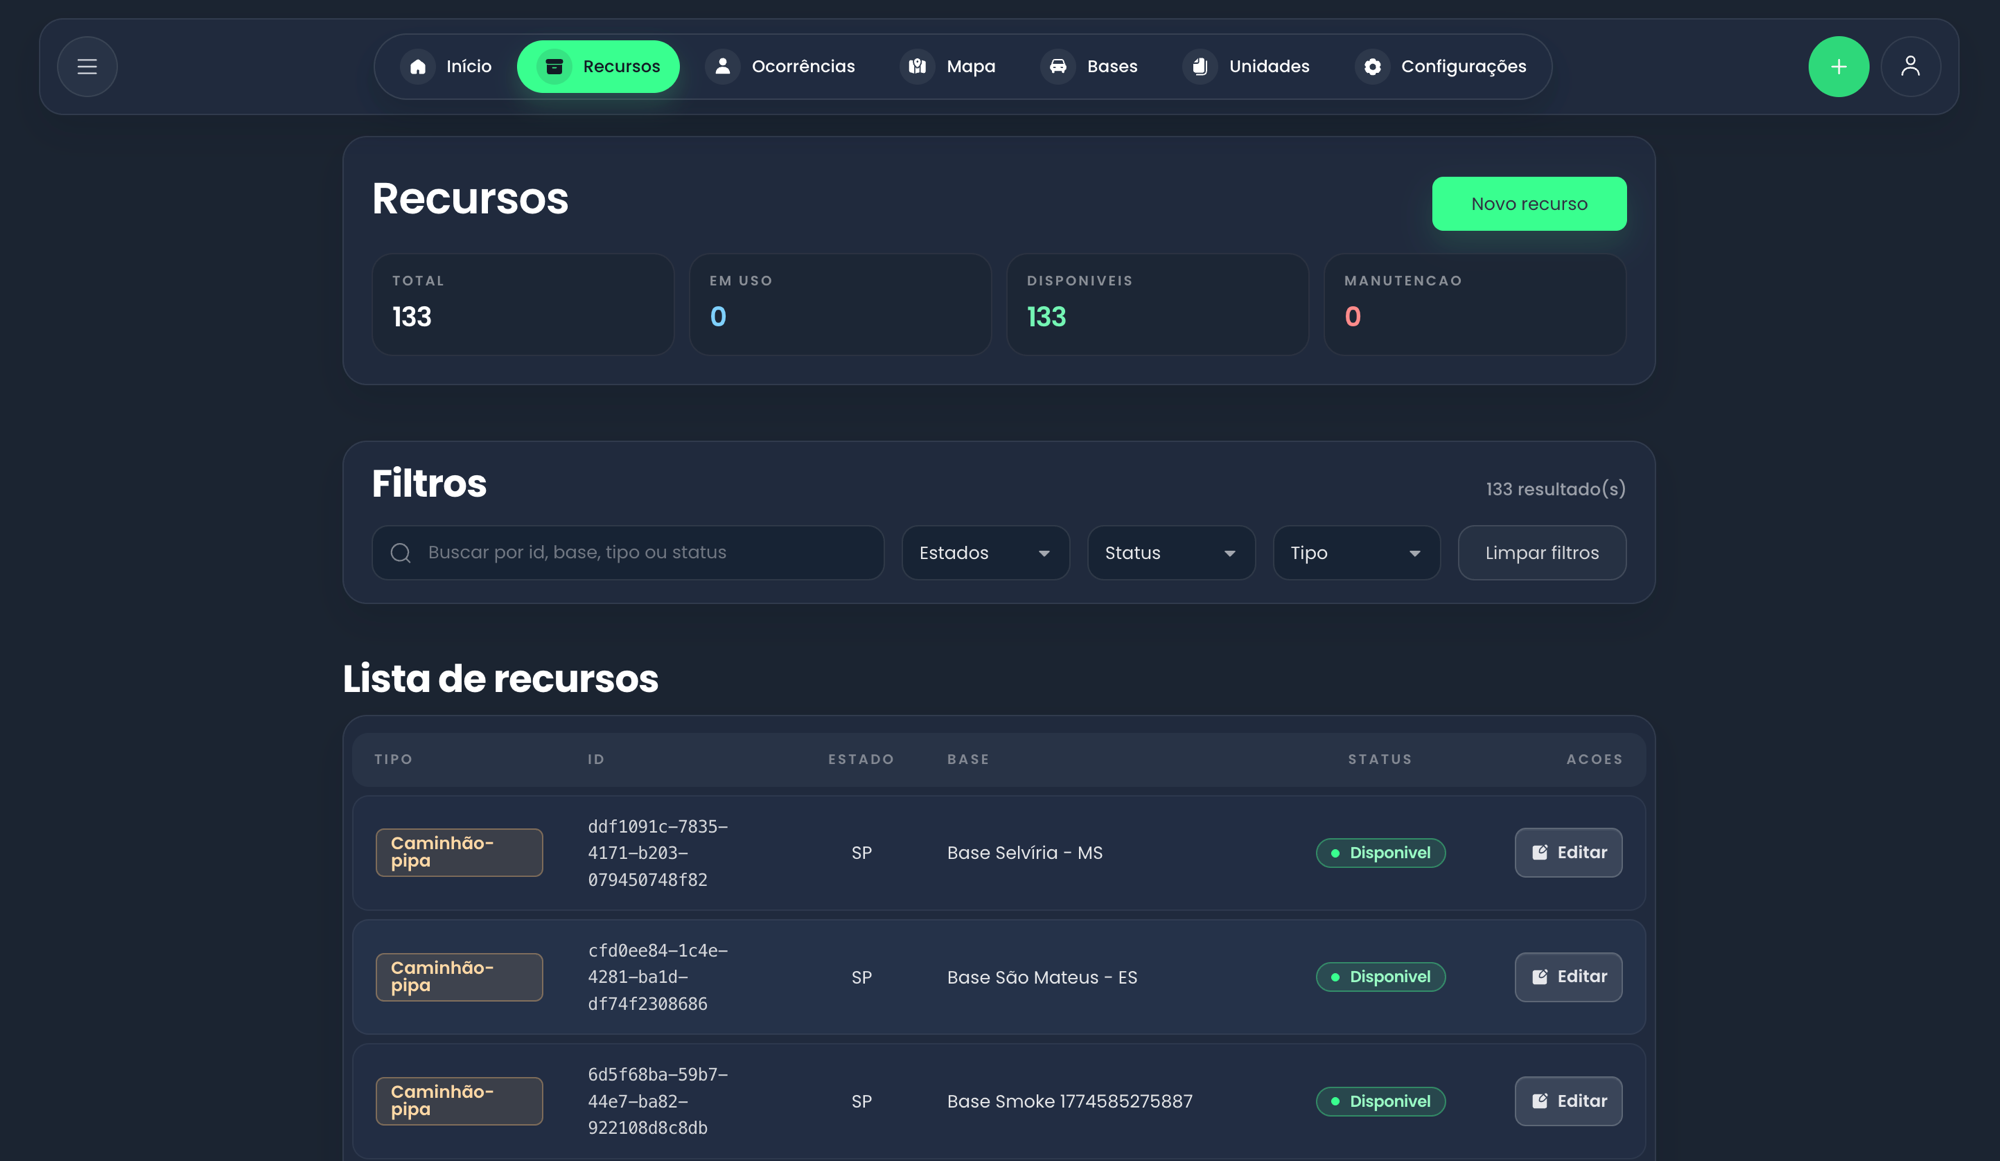Screen dimensions: 2000x1161
Task: Expand the Tipo dropdown filter
Action: [1355, 553]
